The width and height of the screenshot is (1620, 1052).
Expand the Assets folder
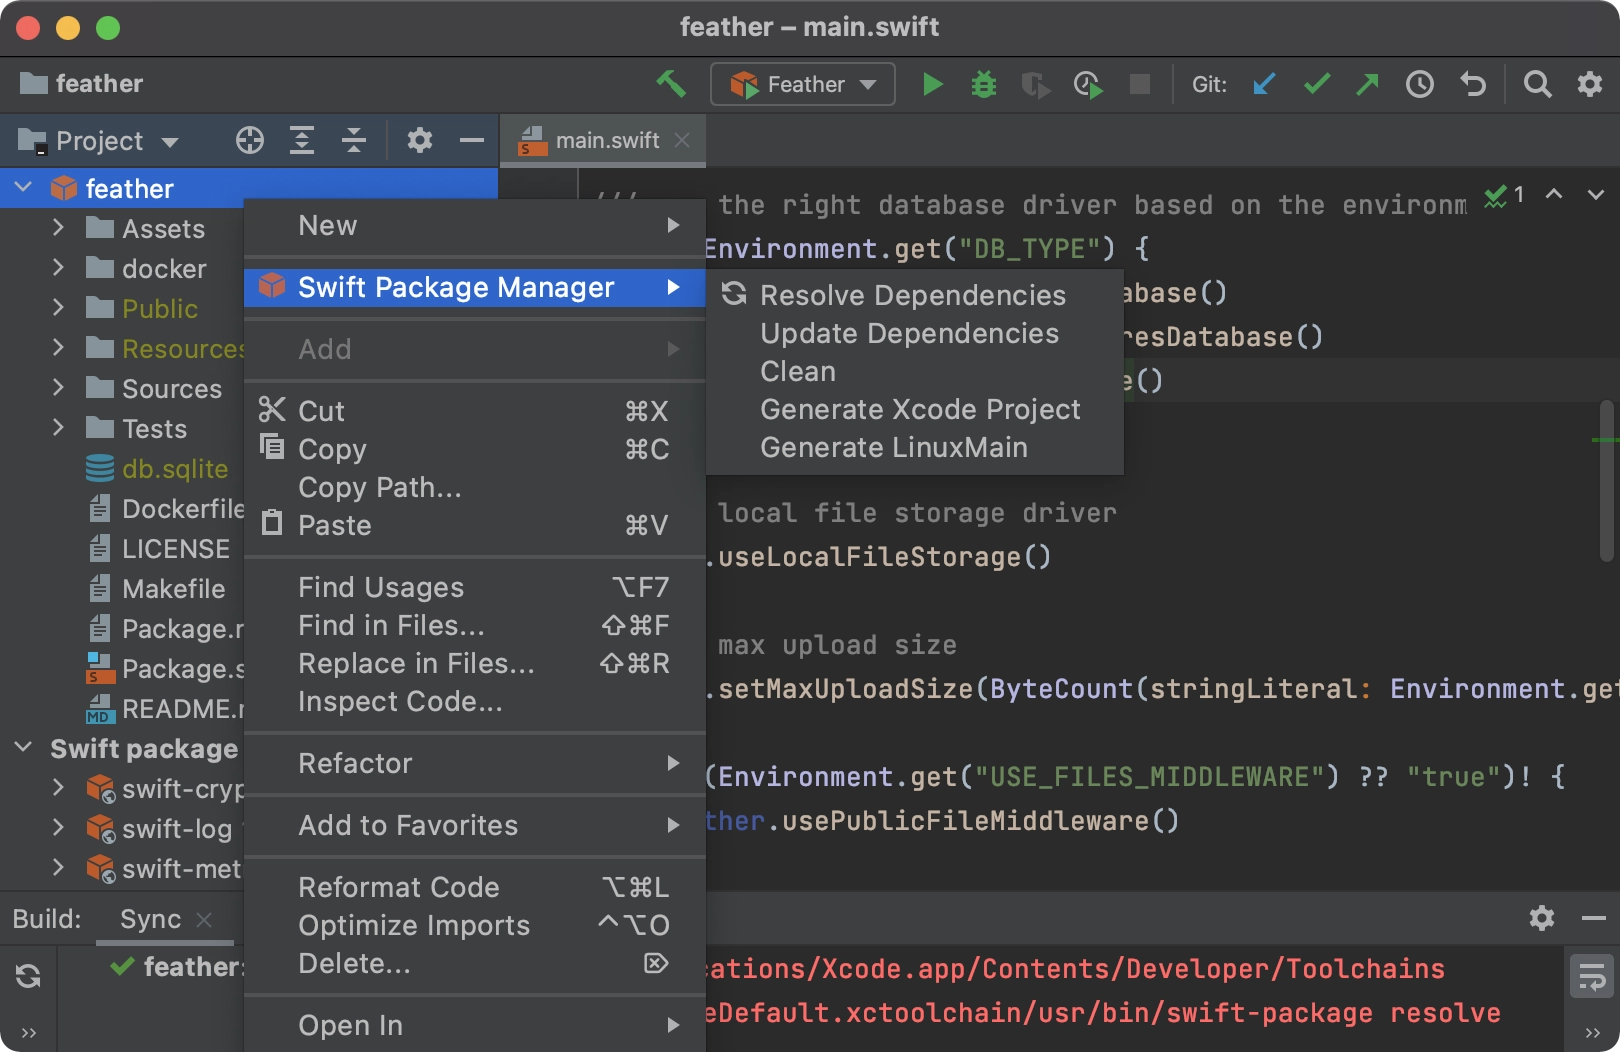coord(58,228)
